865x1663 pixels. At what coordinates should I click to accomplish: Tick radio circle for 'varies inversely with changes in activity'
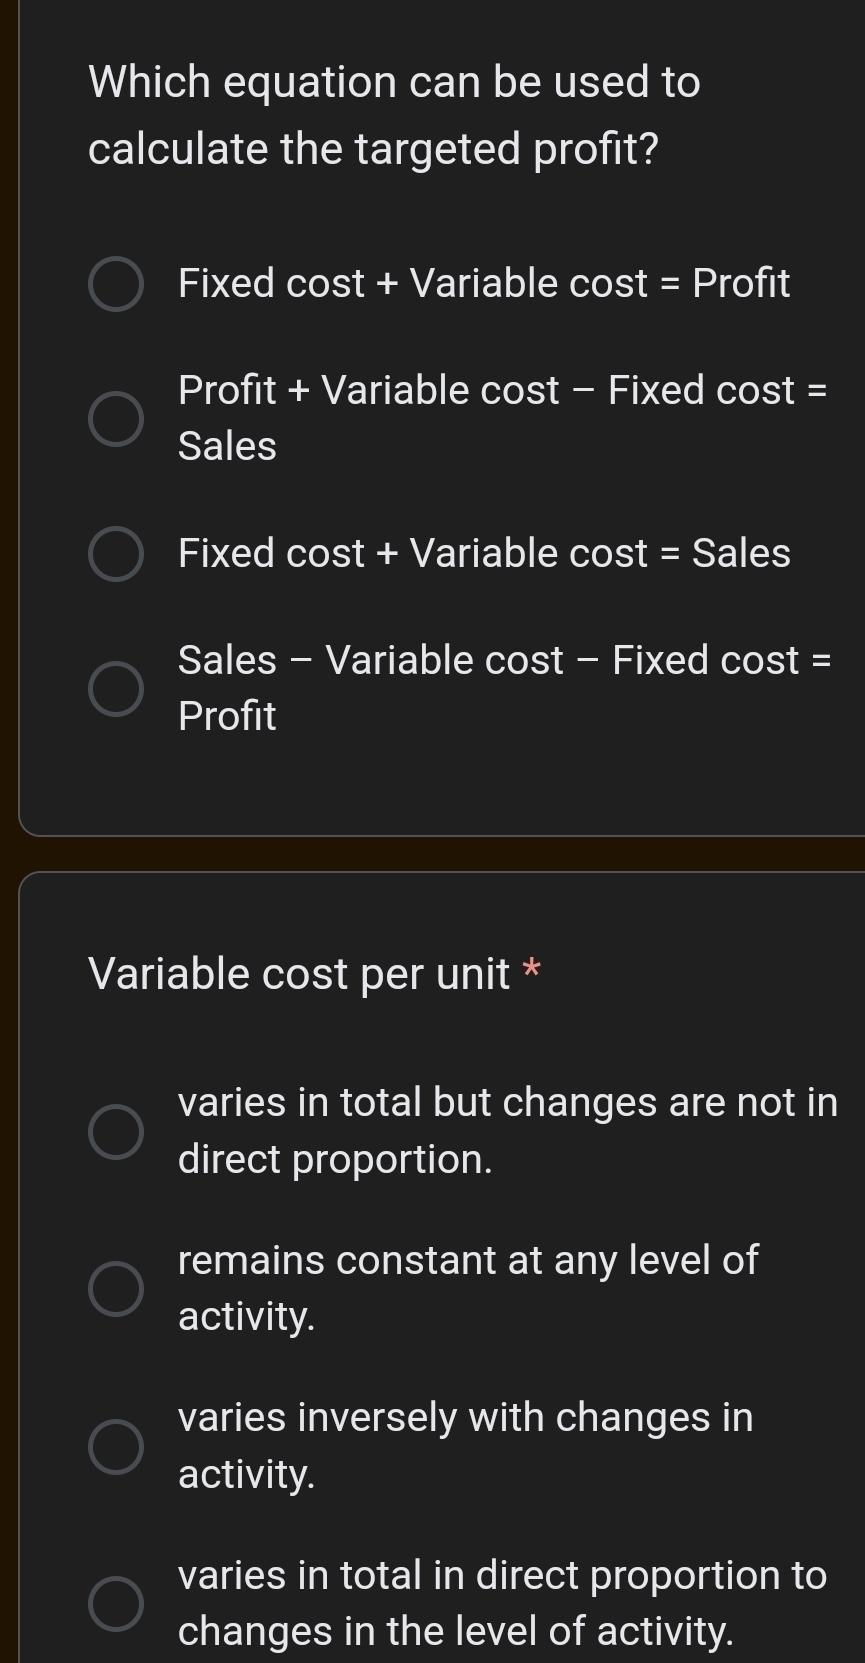coord(116,1446)
